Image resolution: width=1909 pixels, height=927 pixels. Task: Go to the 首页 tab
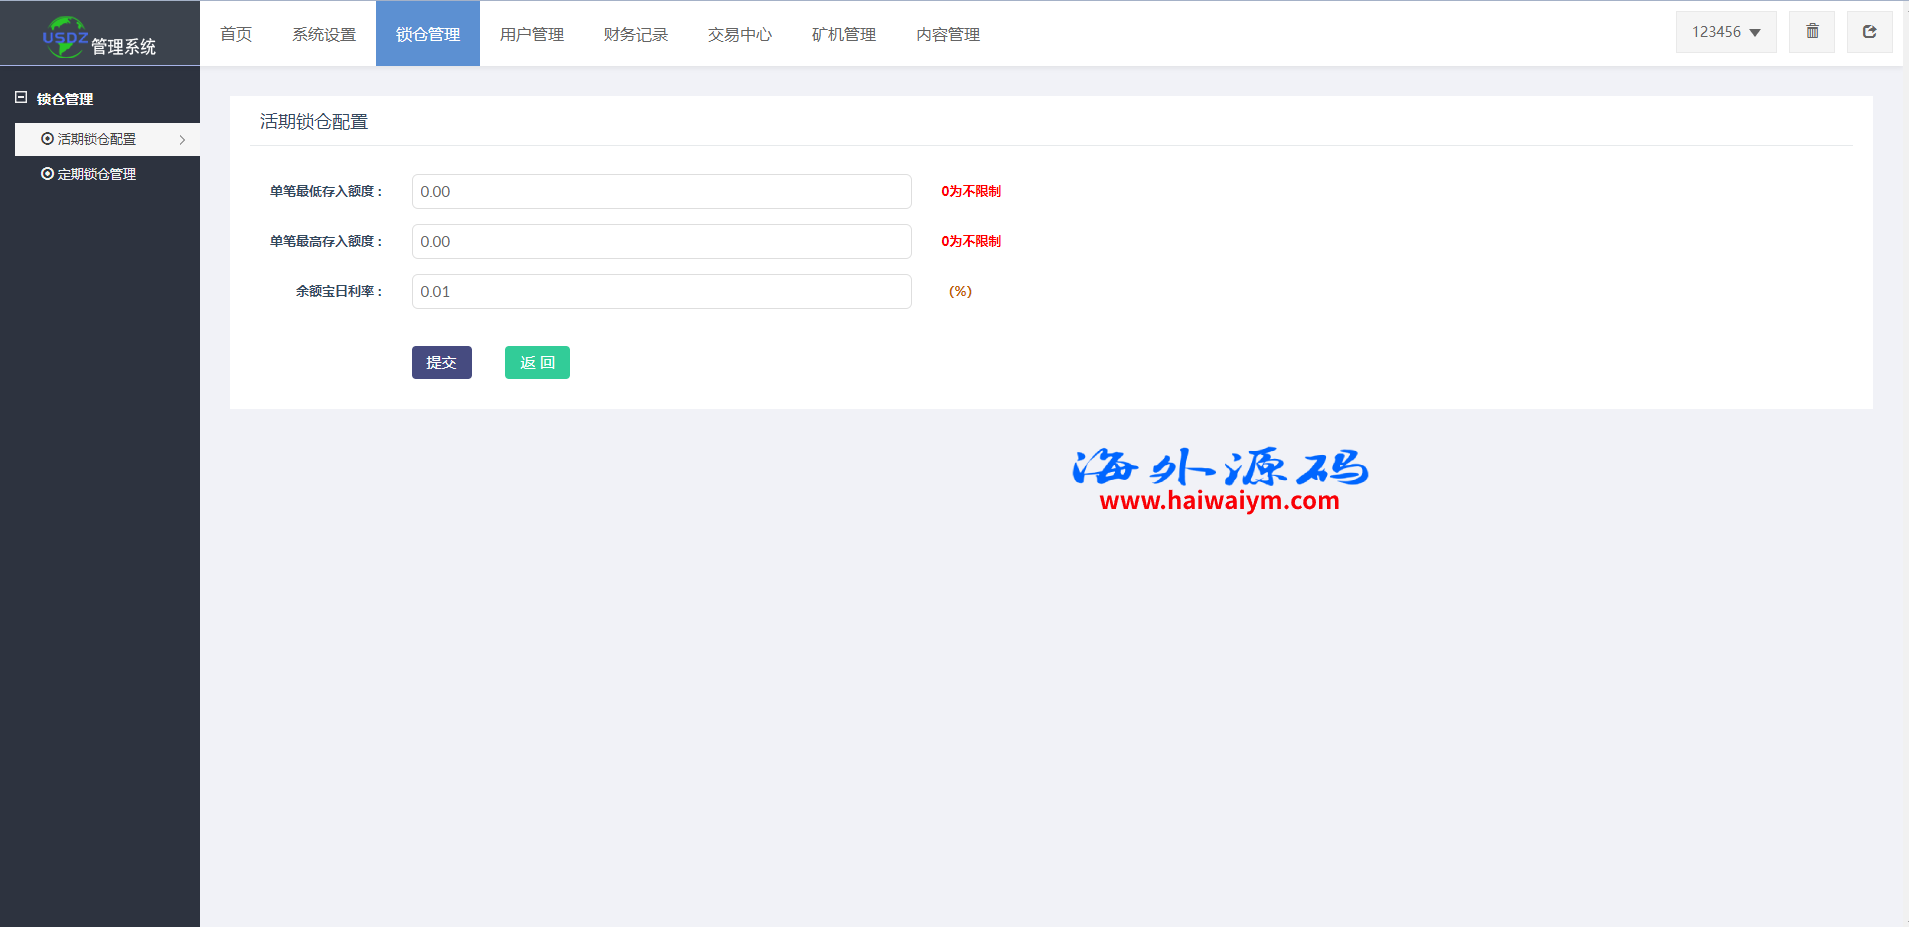[x=236, y=34]
